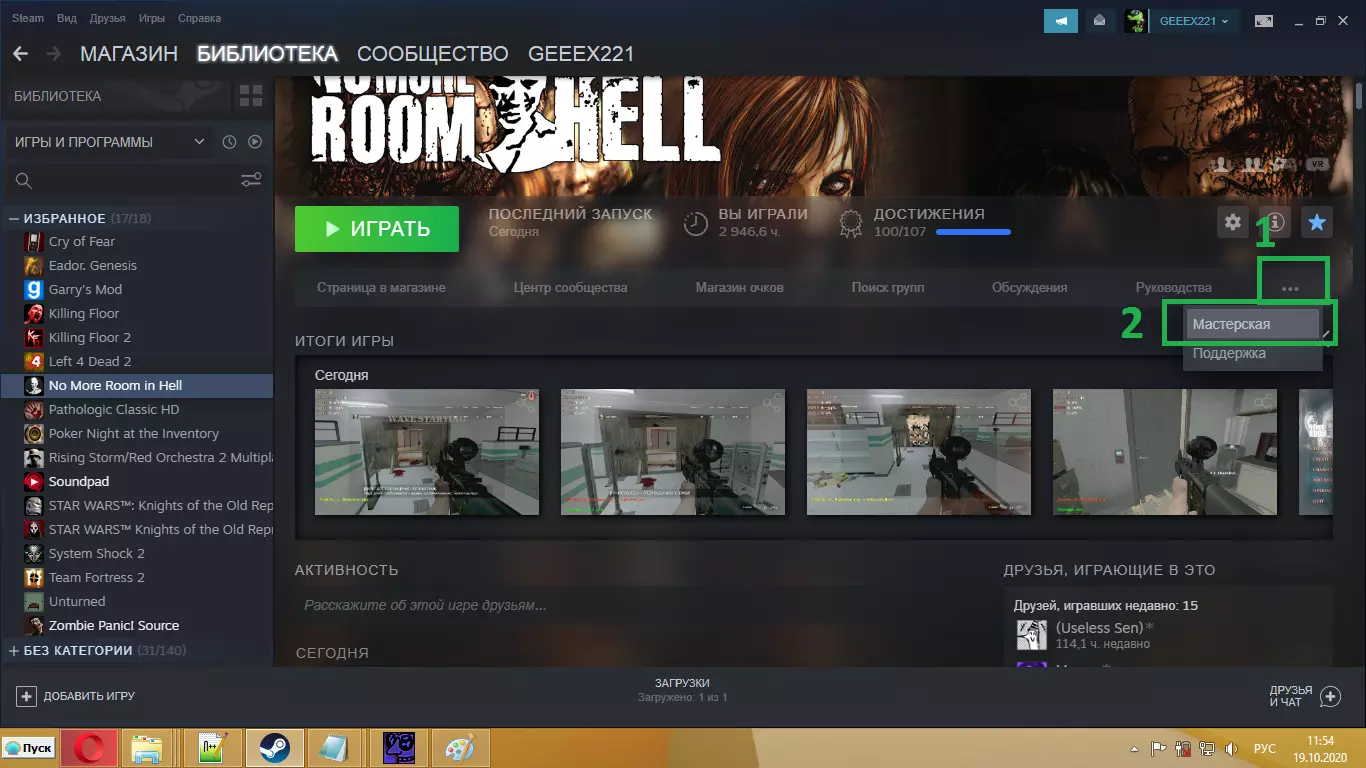Go to the СООБЩЕСТВО tab
The width and height of the screenshot is (1366, 768).
433,54
